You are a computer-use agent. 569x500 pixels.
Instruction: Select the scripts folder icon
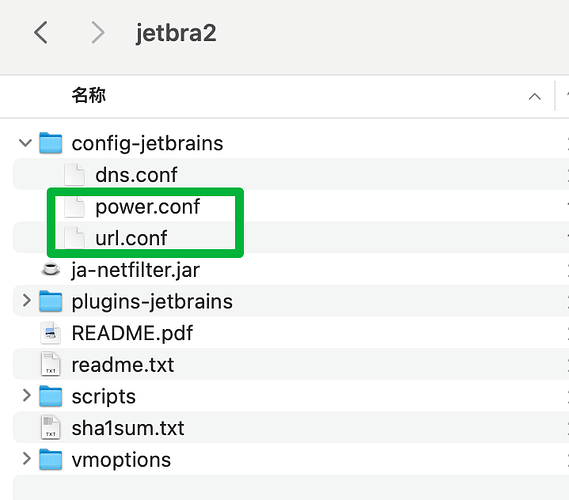tap(50, 396)
